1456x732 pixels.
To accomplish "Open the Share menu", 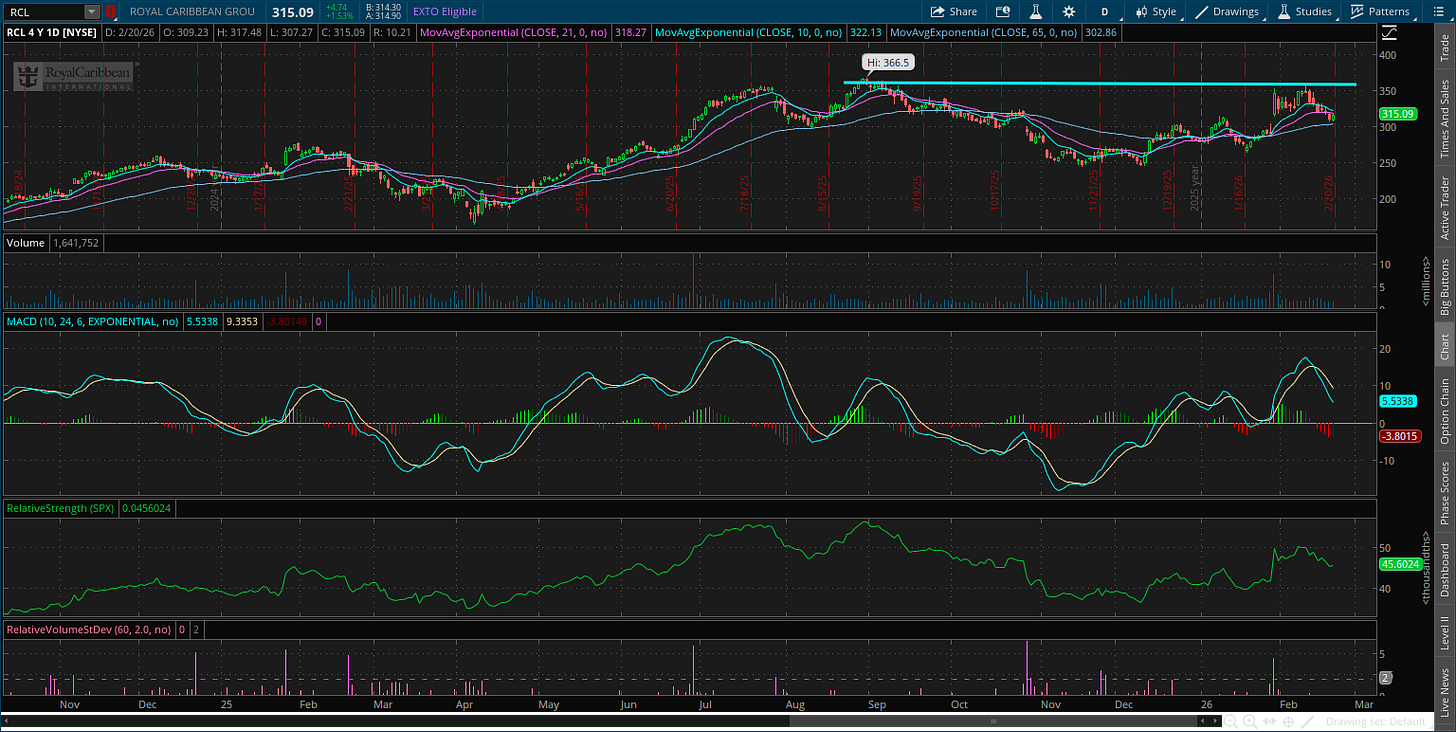I will pyautogui.click(x=953, y=12).
